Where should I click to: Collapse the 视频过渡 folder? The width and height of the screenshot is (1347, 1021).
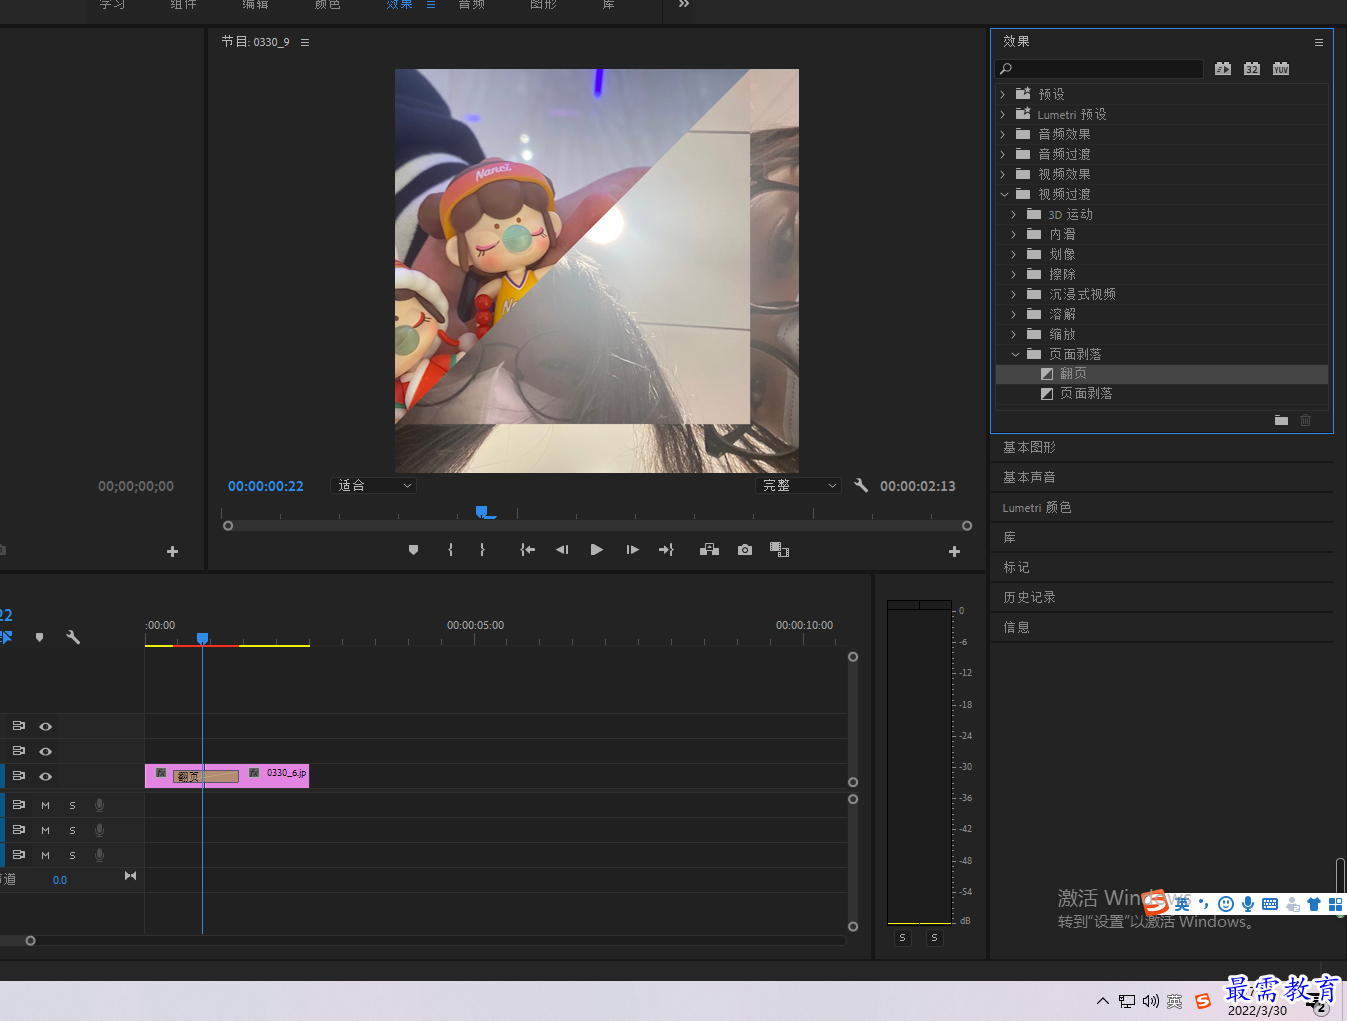coord(1004,194)
